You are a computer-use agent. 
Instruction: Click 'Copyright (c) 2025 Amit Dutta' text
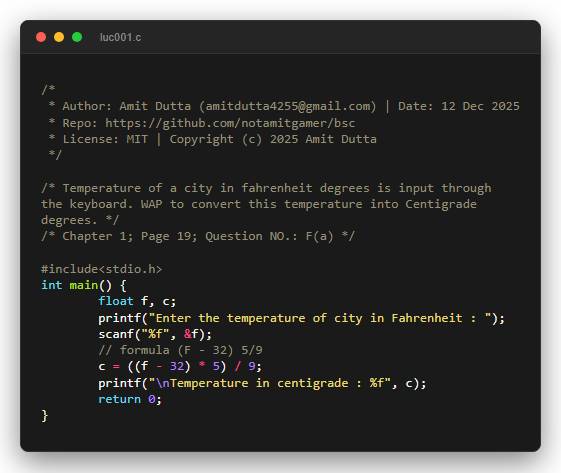273,139
